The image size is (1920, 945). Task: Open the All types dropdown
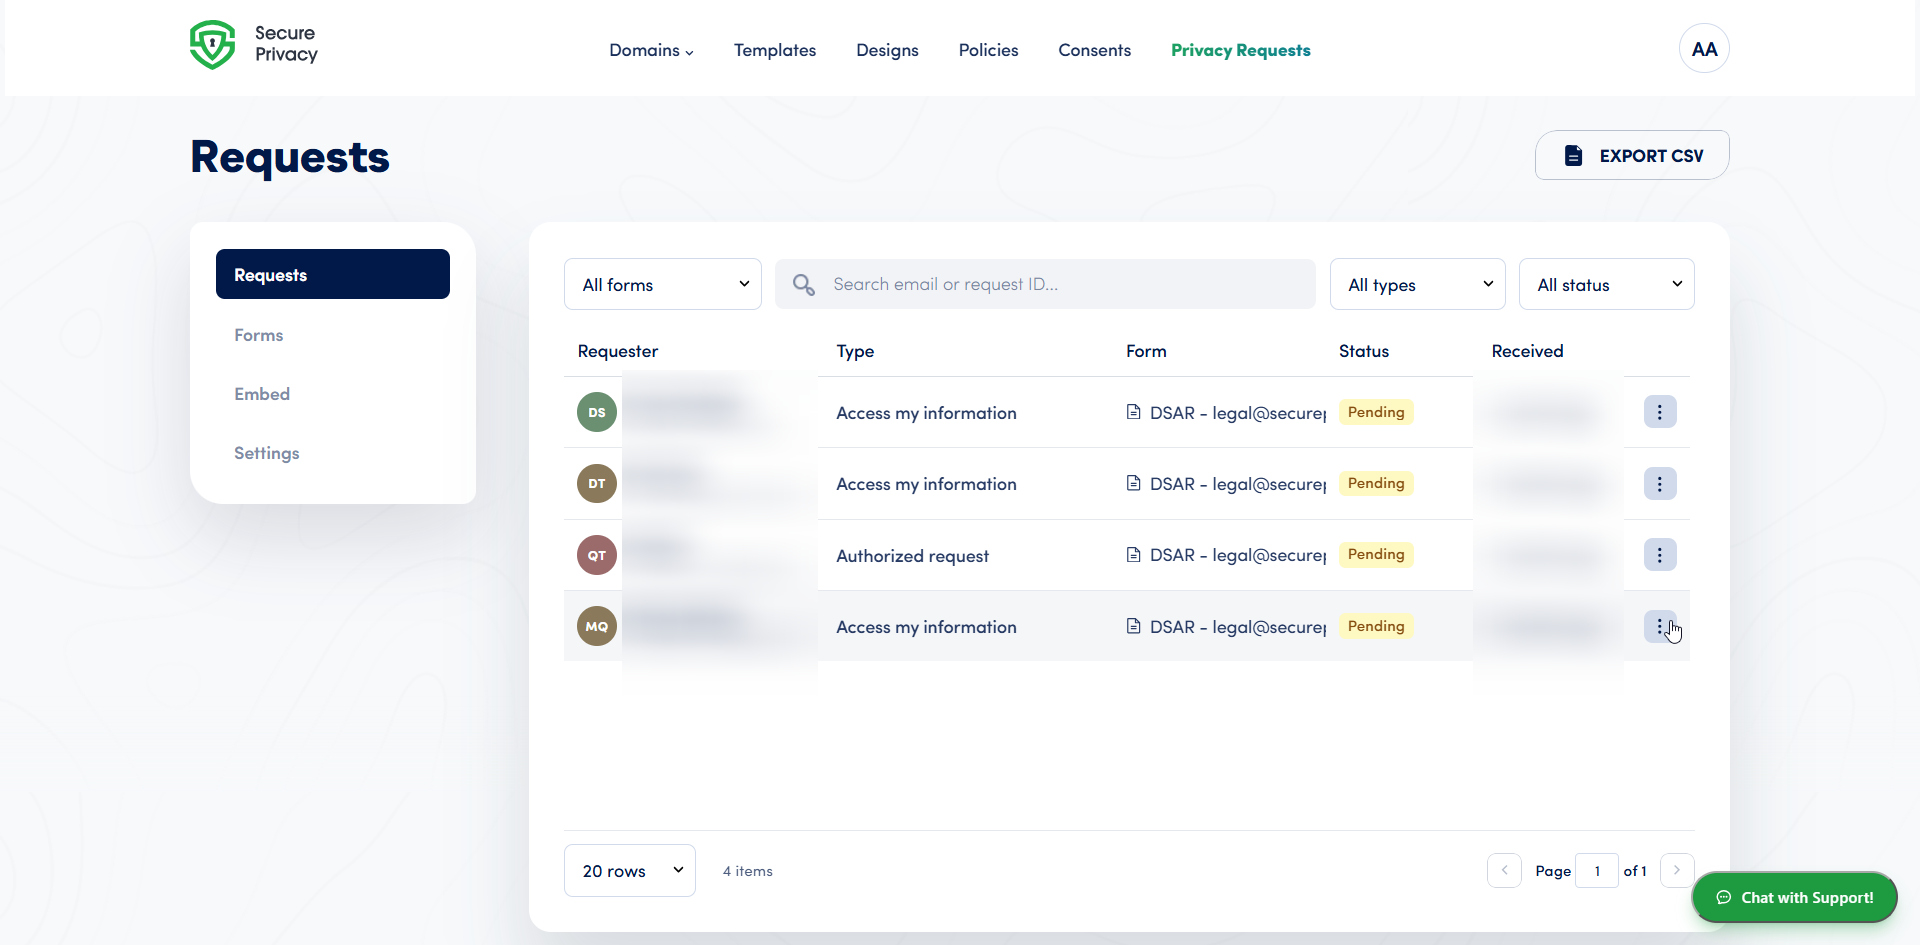(1418, 284)
